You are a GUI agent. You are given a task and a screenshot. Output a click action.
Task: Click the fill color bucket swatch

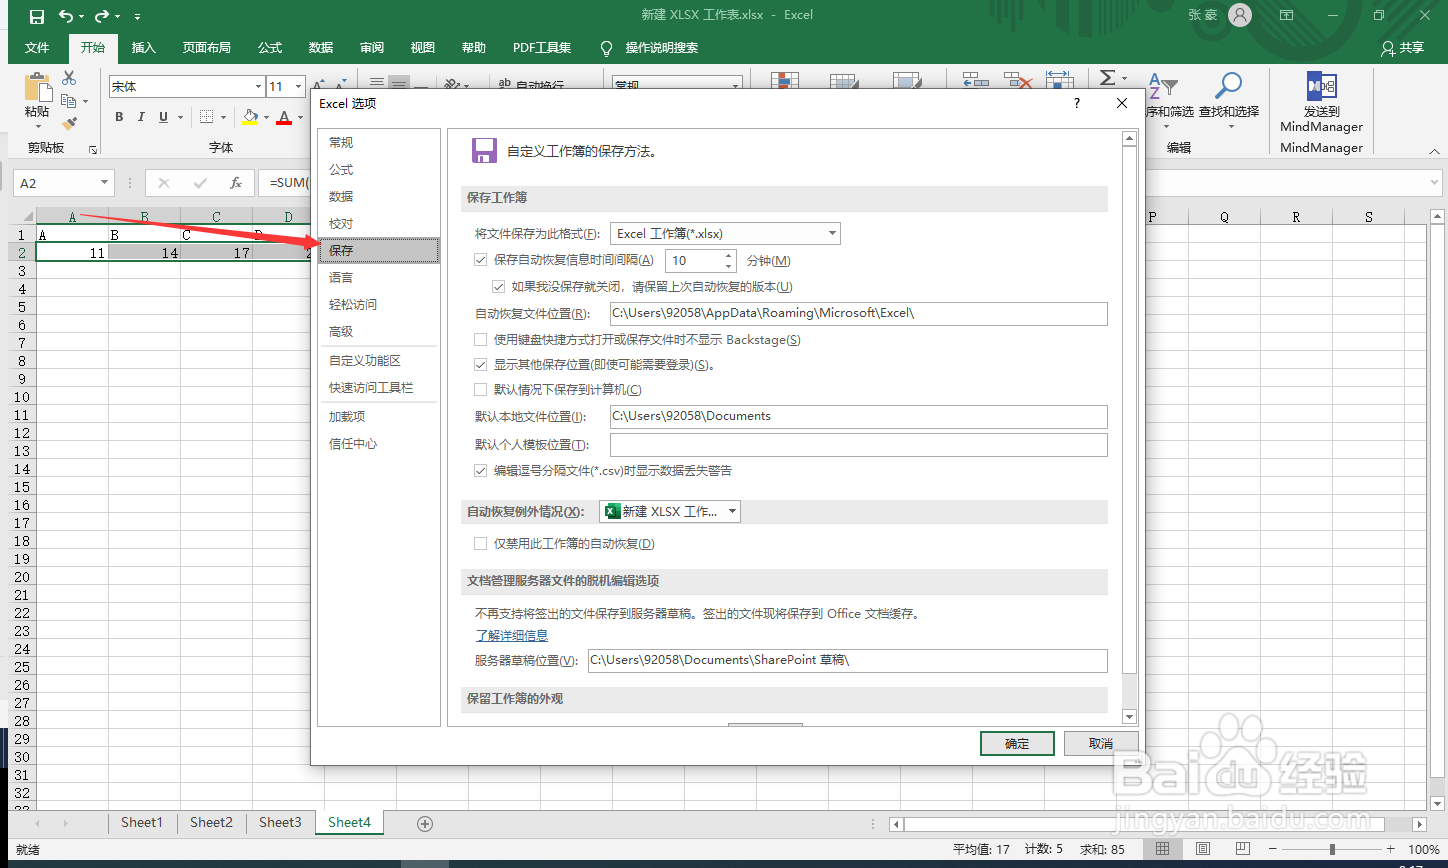coord(250,117)
